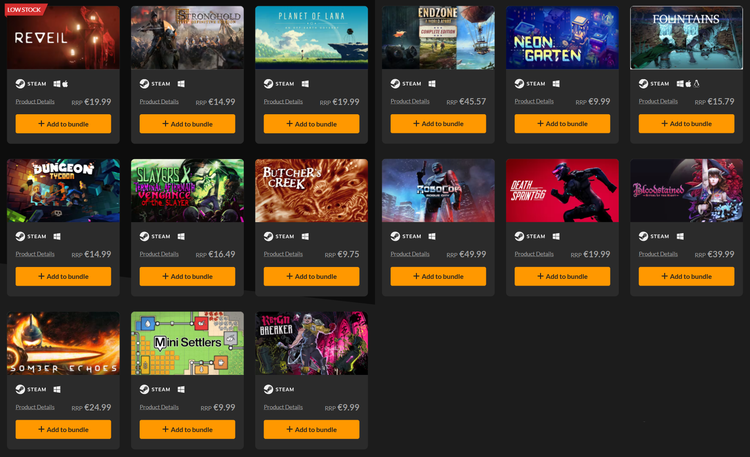Click the Windows icon under Bloodstained
This screenshot has height=457, width=750.
tap(680, 236)
